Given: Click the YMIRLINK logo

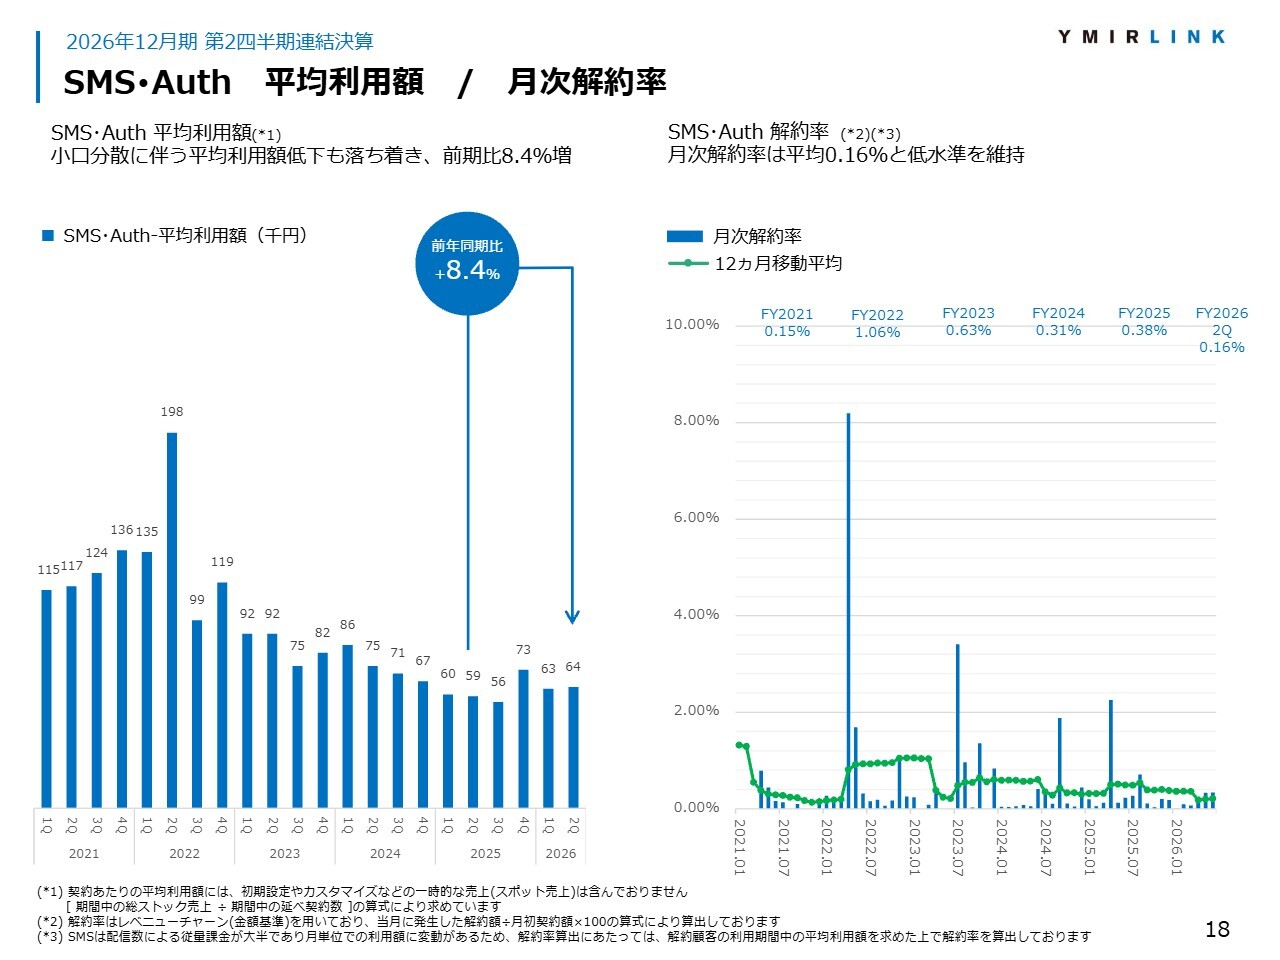Looking at the screenshot, I should 1141,37.
